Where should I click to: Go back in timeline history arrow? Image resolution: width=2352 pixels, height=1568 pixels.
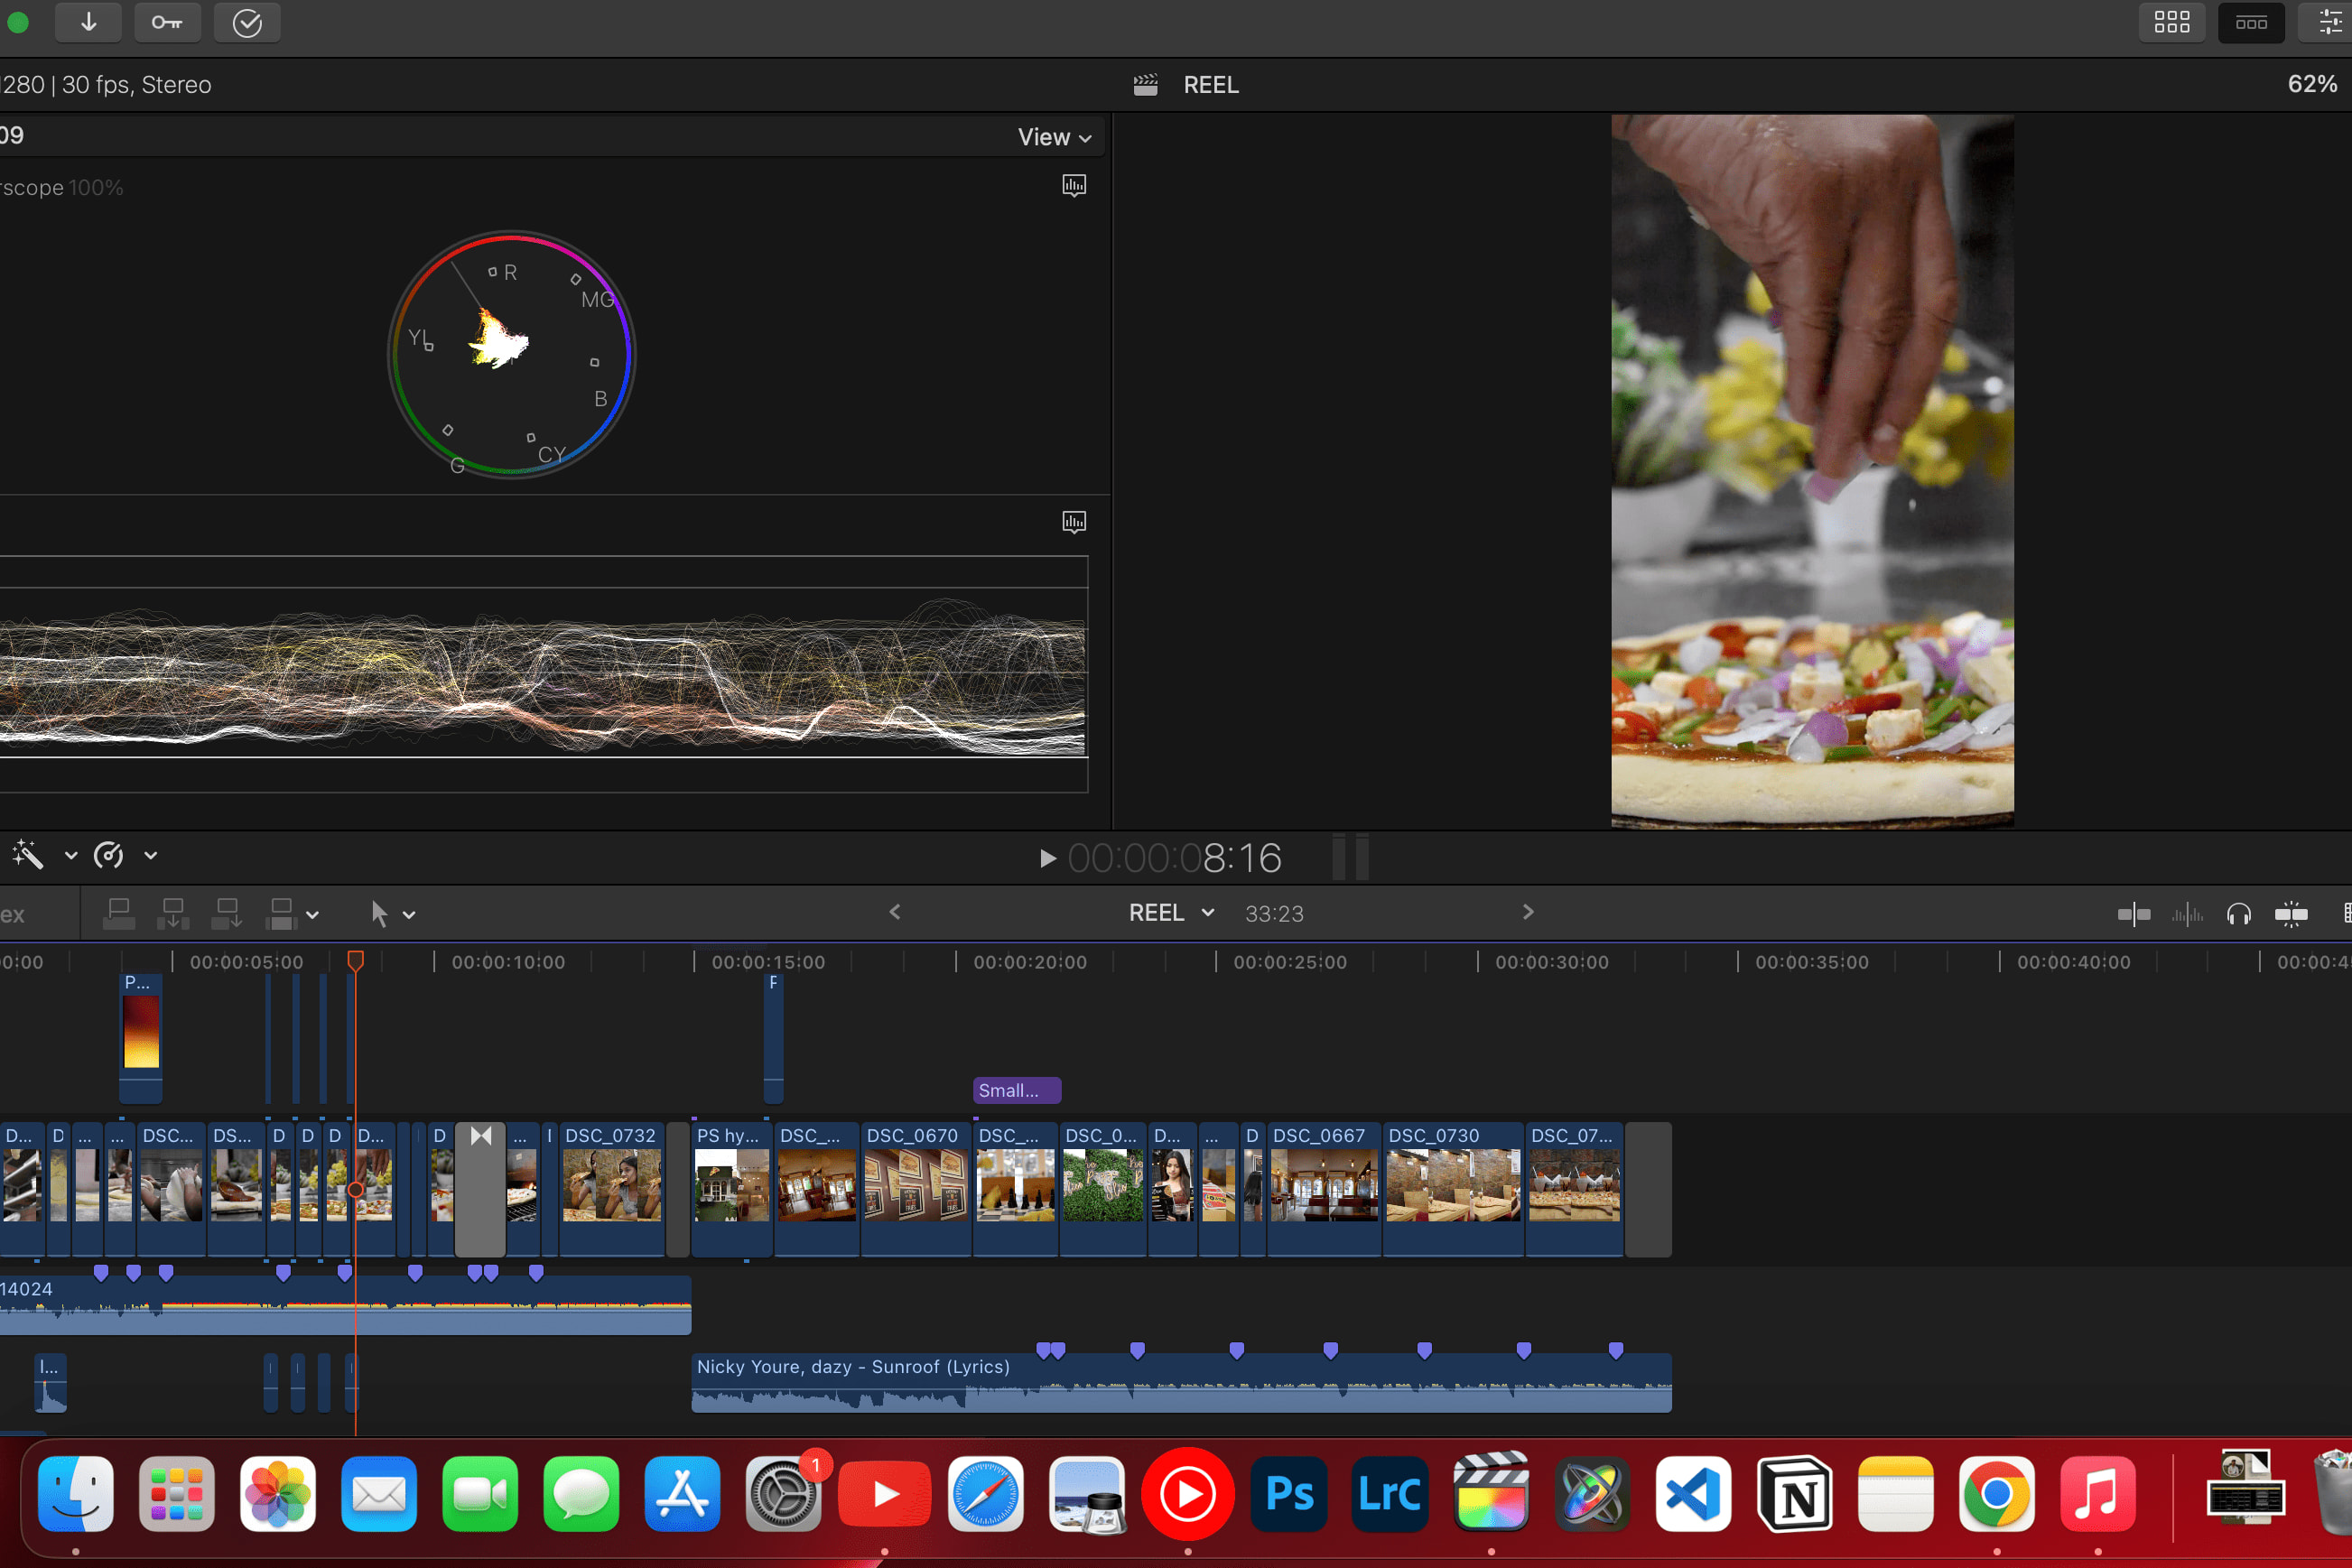895,912
